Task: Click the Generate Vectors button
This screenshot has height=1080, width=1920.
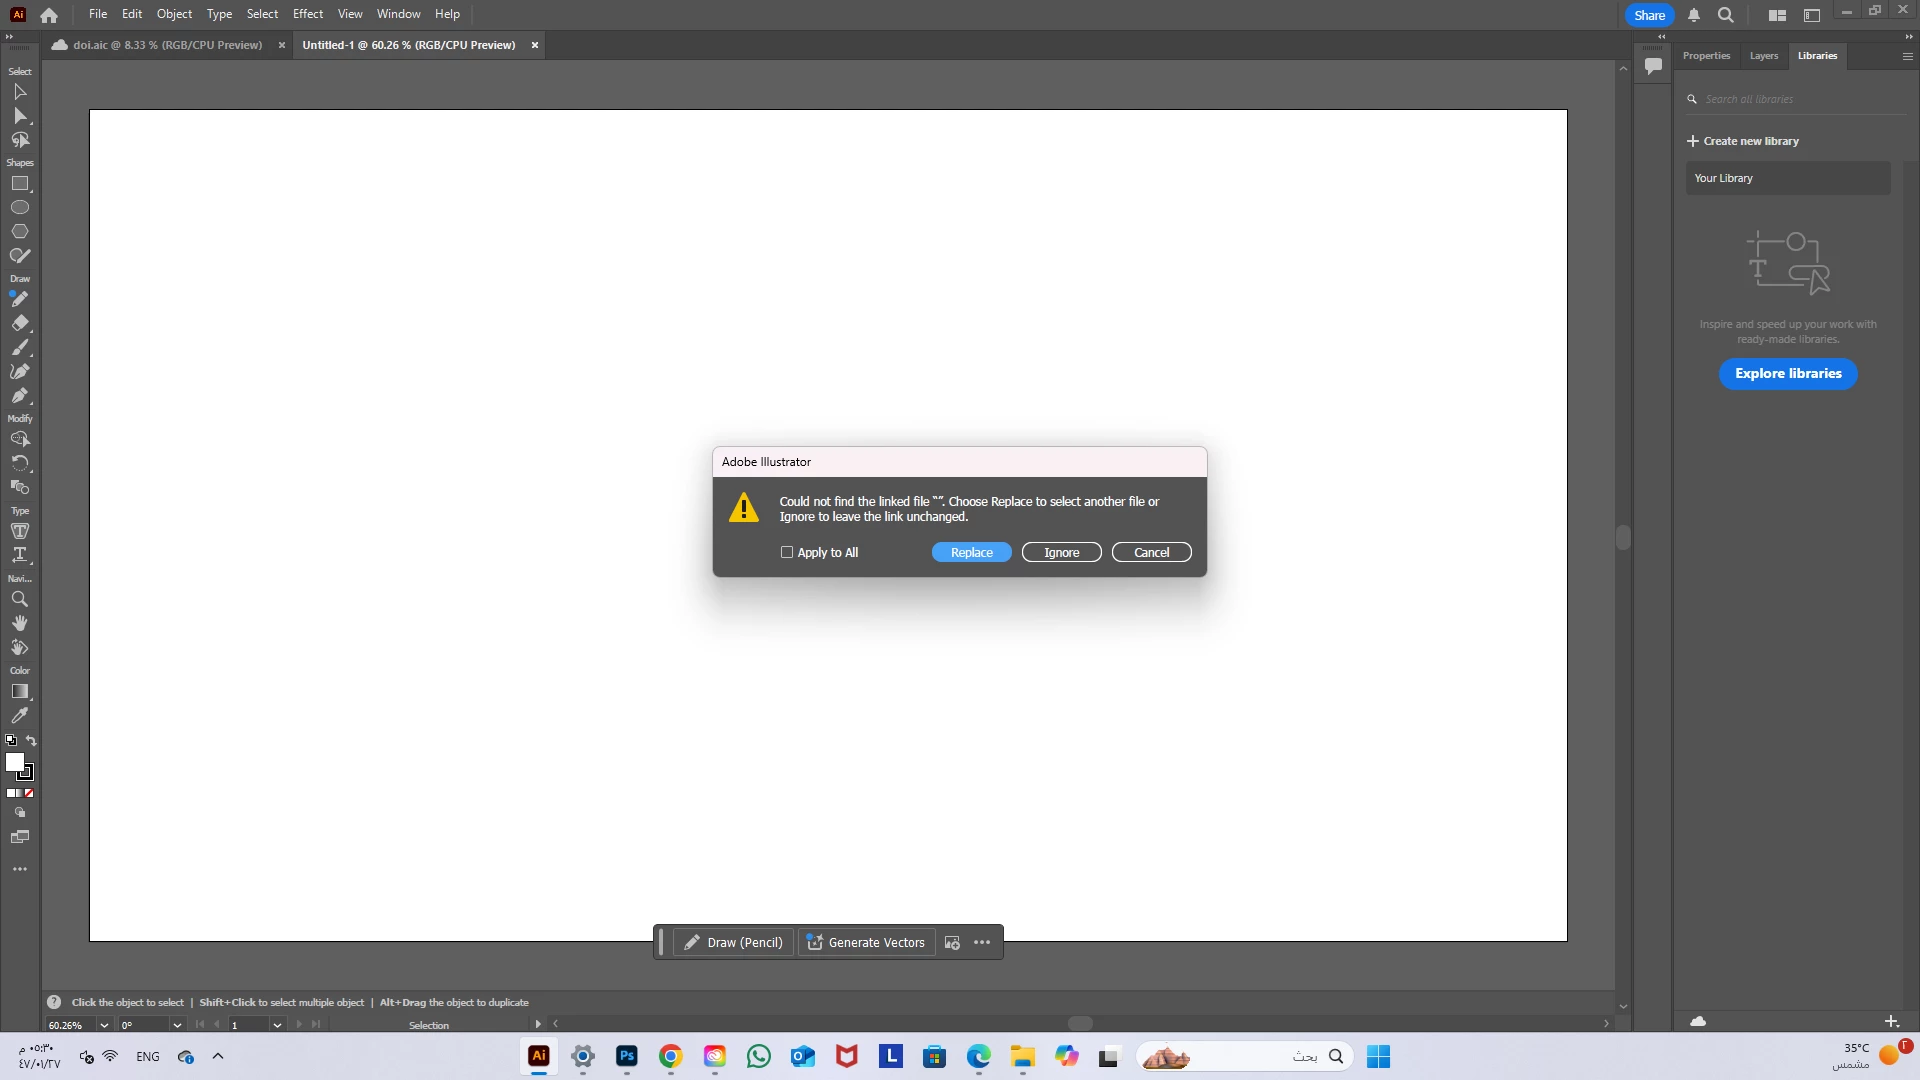Action: [x=866, y=942]
